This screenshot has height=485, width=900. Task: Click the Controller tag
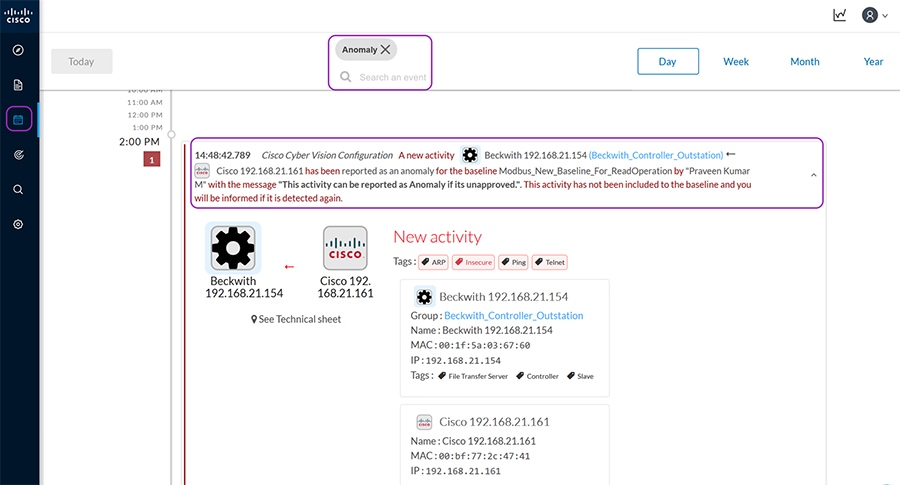coord(537,376)
